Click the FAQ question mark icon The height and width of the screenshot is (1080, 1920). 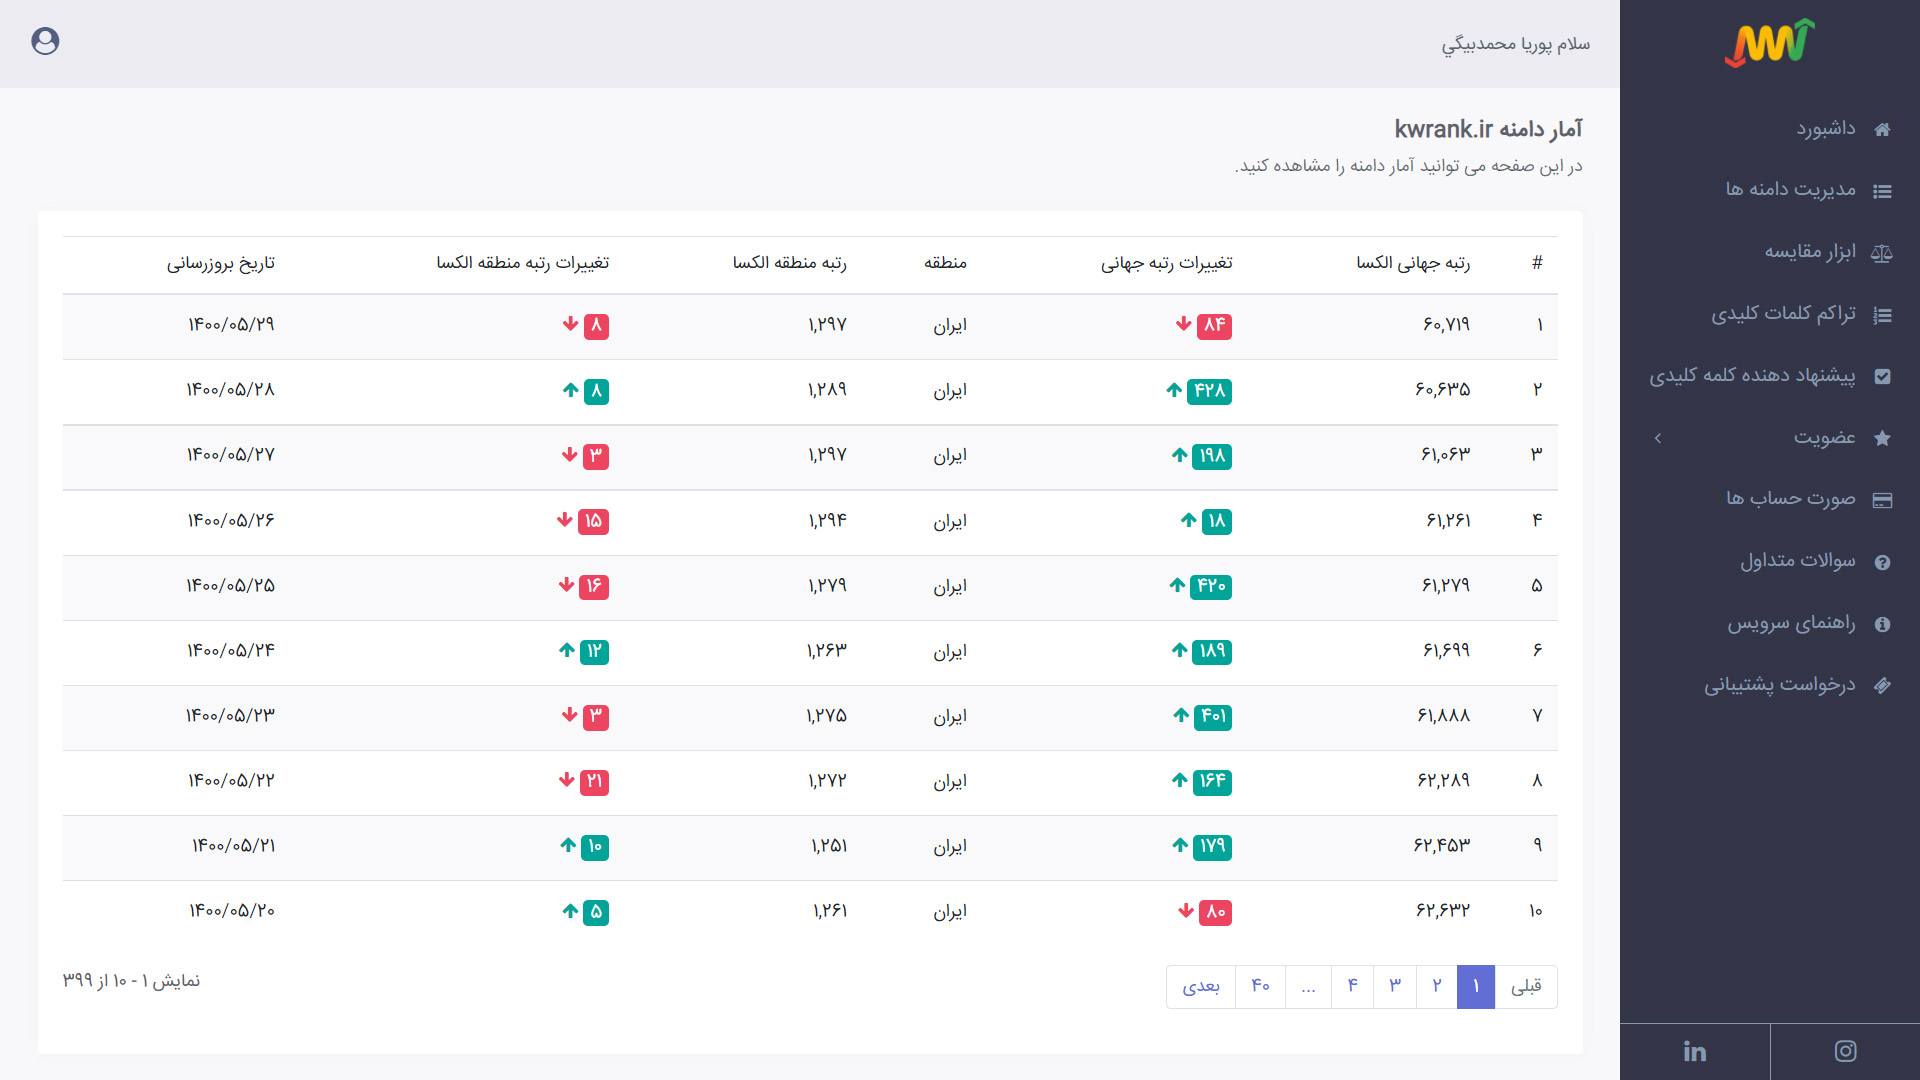[1882, 562]
